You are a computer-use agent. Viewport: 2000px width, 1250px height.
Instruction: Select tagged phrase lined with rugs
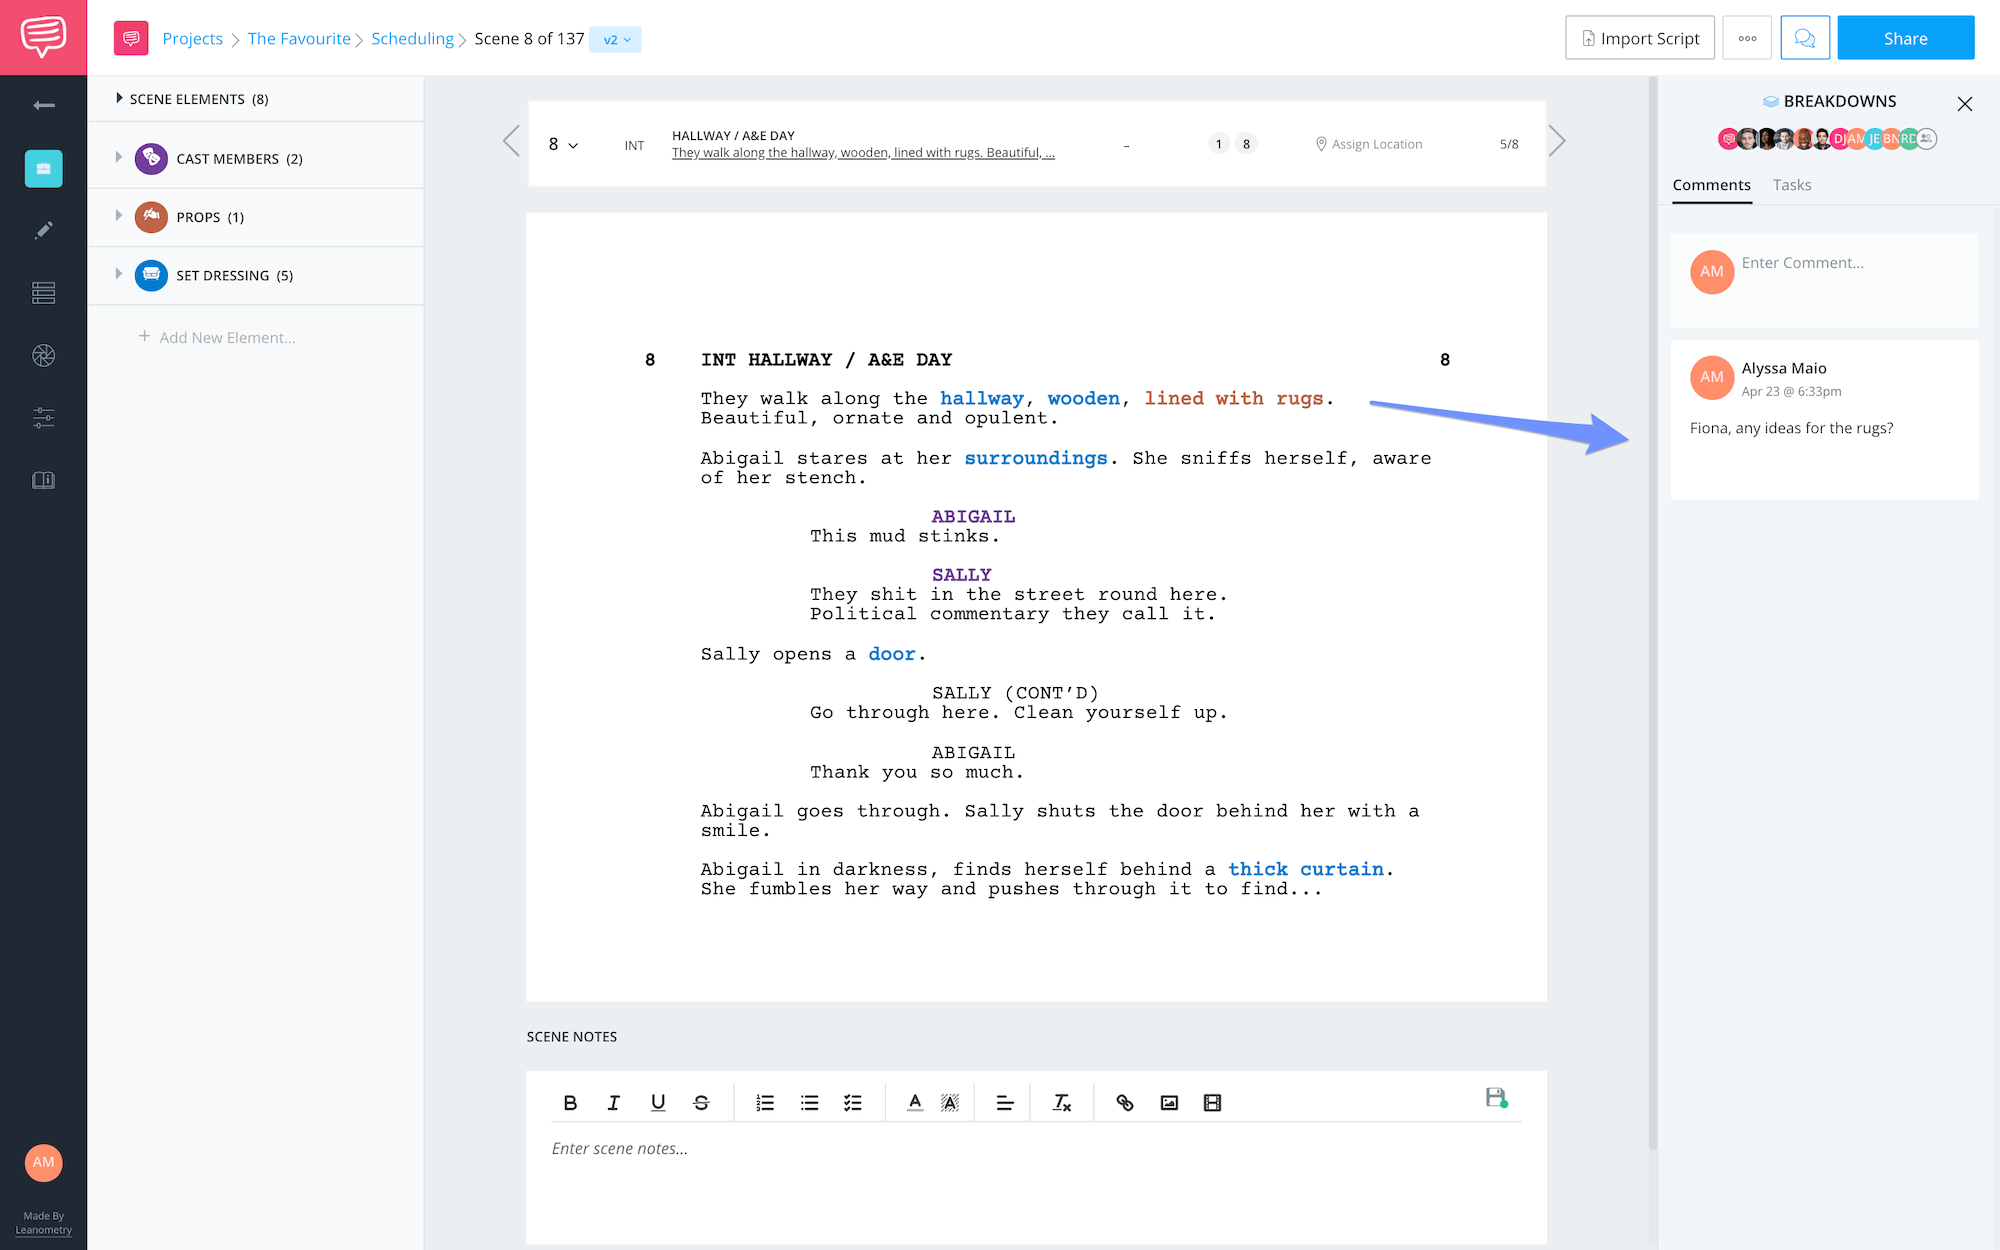1234,398
